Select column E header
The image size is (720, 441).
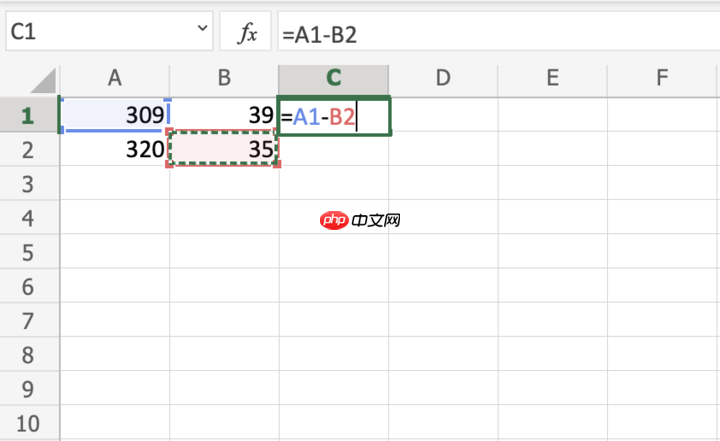(x=552, y=80)
